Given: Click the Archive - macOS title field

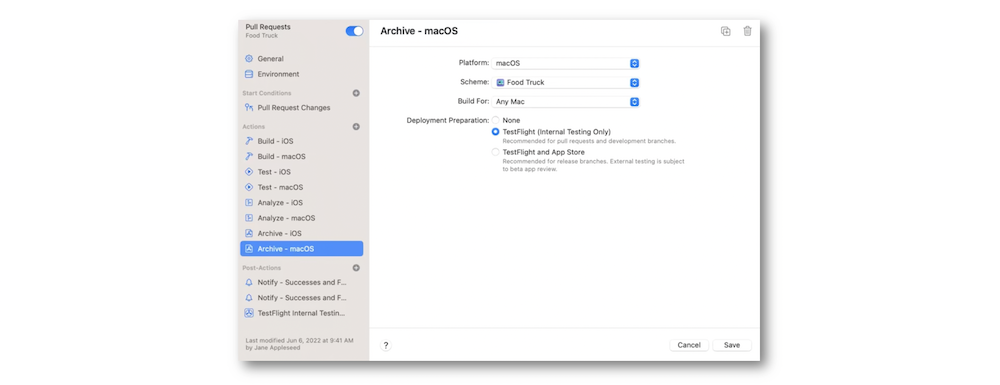Looking at the screenshot, I should tap(419, 31).
